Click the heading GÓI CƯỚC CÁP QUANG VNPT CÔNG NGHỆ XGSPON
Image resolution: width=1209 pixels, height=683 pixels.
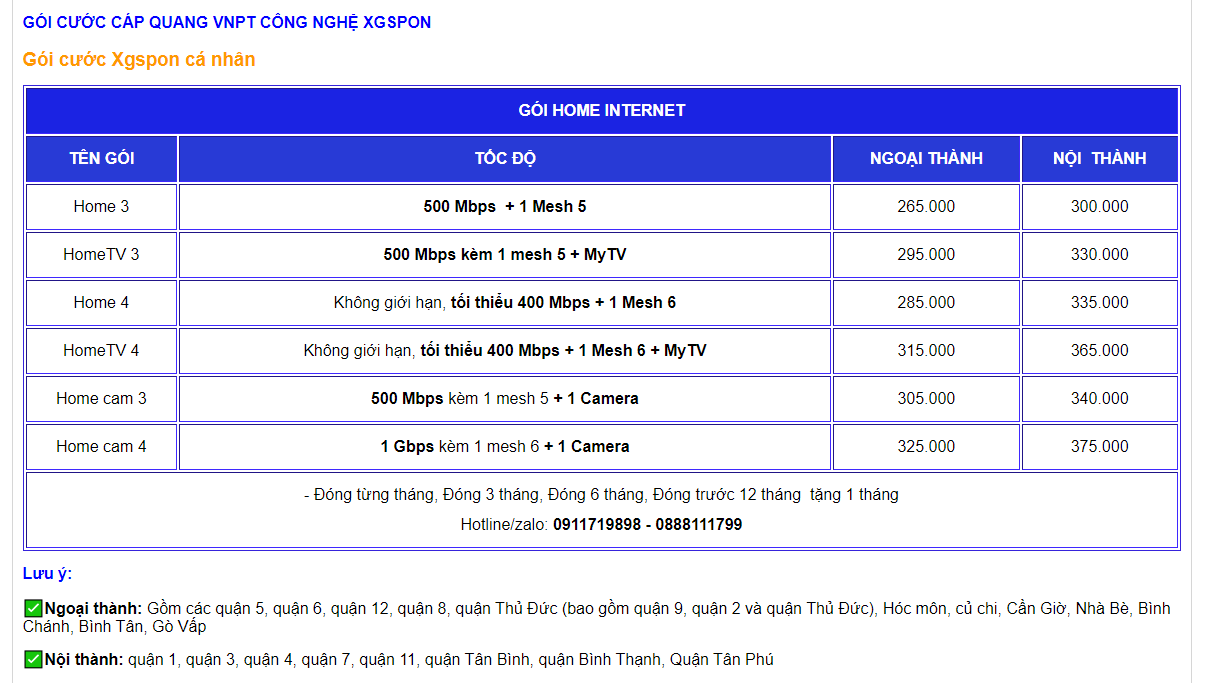tap(227, 22)
